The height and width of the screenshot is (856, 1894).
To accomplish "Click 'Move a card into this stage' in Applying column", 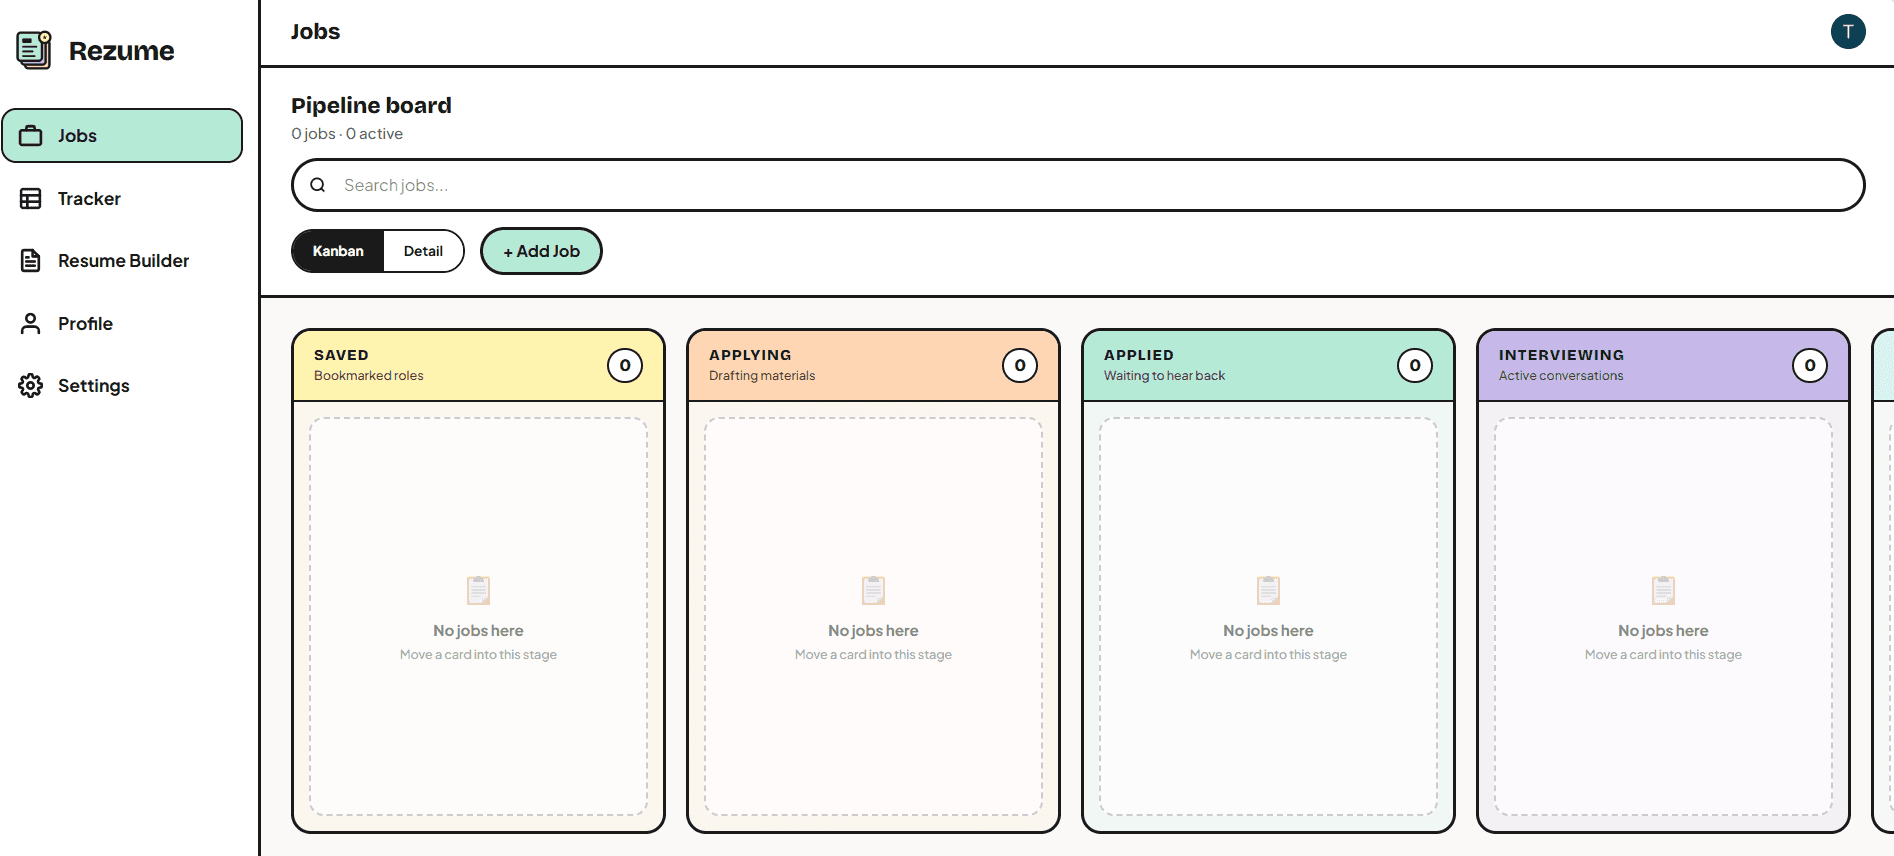I will point(874,655).
